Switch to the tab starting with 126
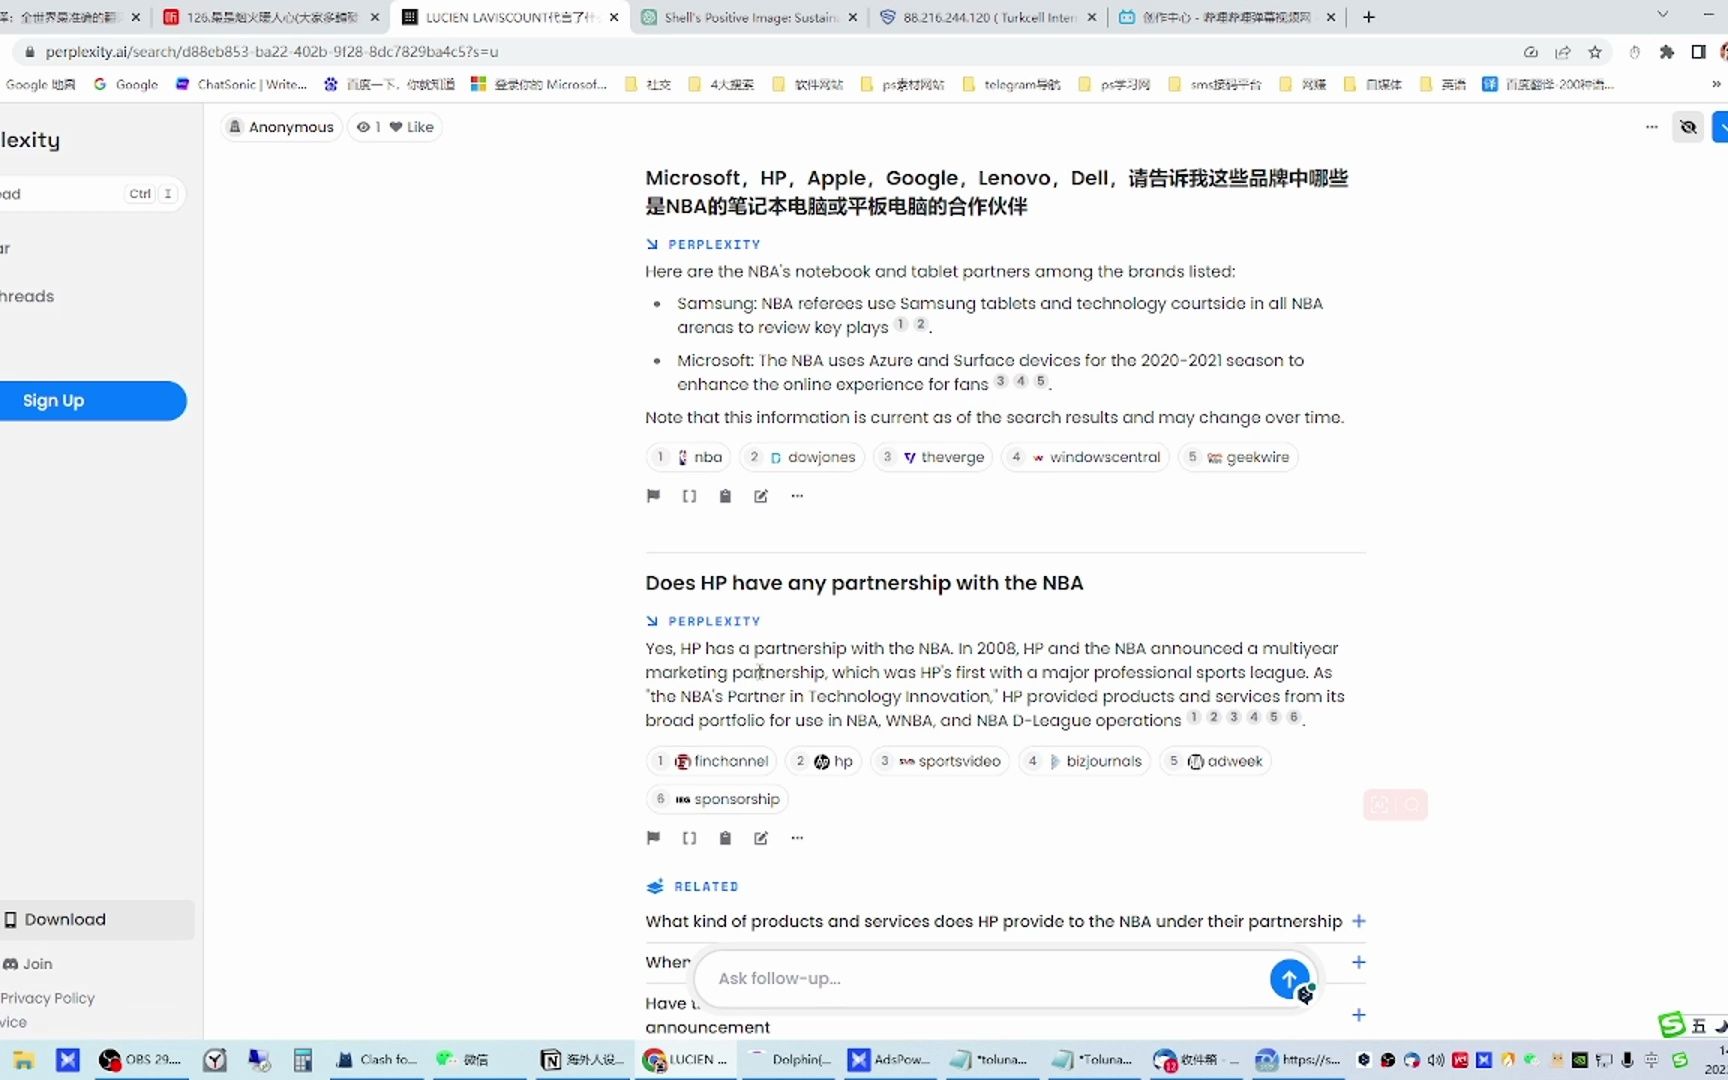 [272, 17]
